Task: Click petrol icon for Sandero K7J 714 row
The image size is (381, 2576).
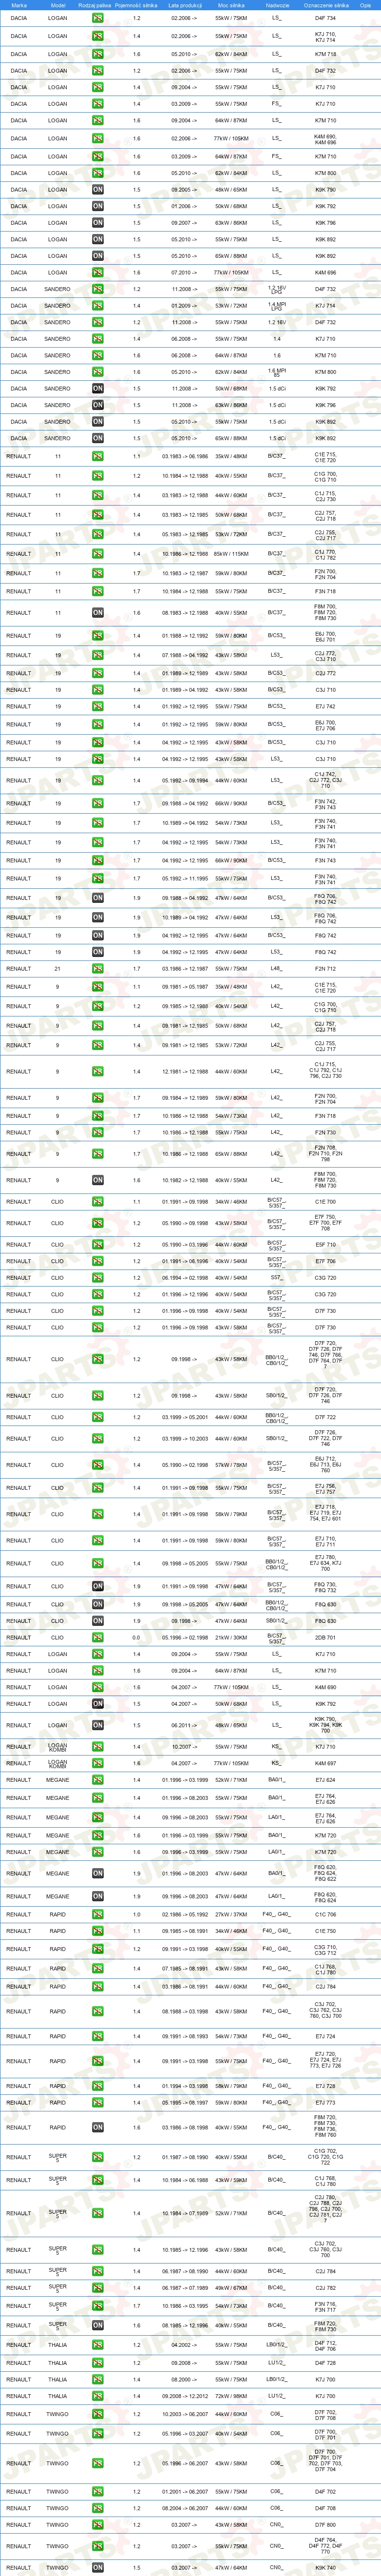Action: pyautogui.click(x=97, y=306)
